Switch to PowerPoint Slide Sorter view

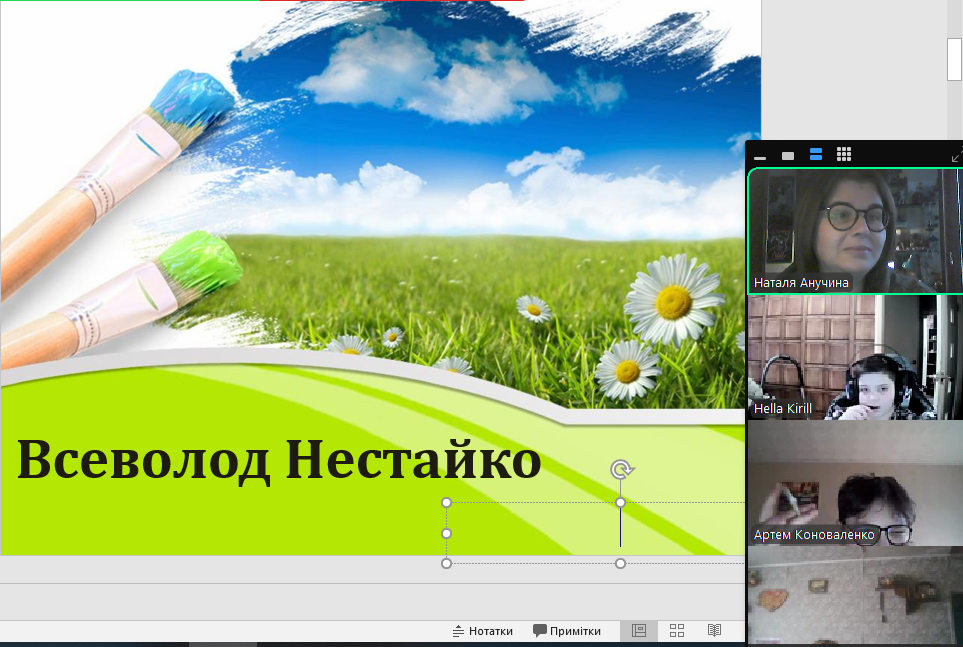coord(677,630)
